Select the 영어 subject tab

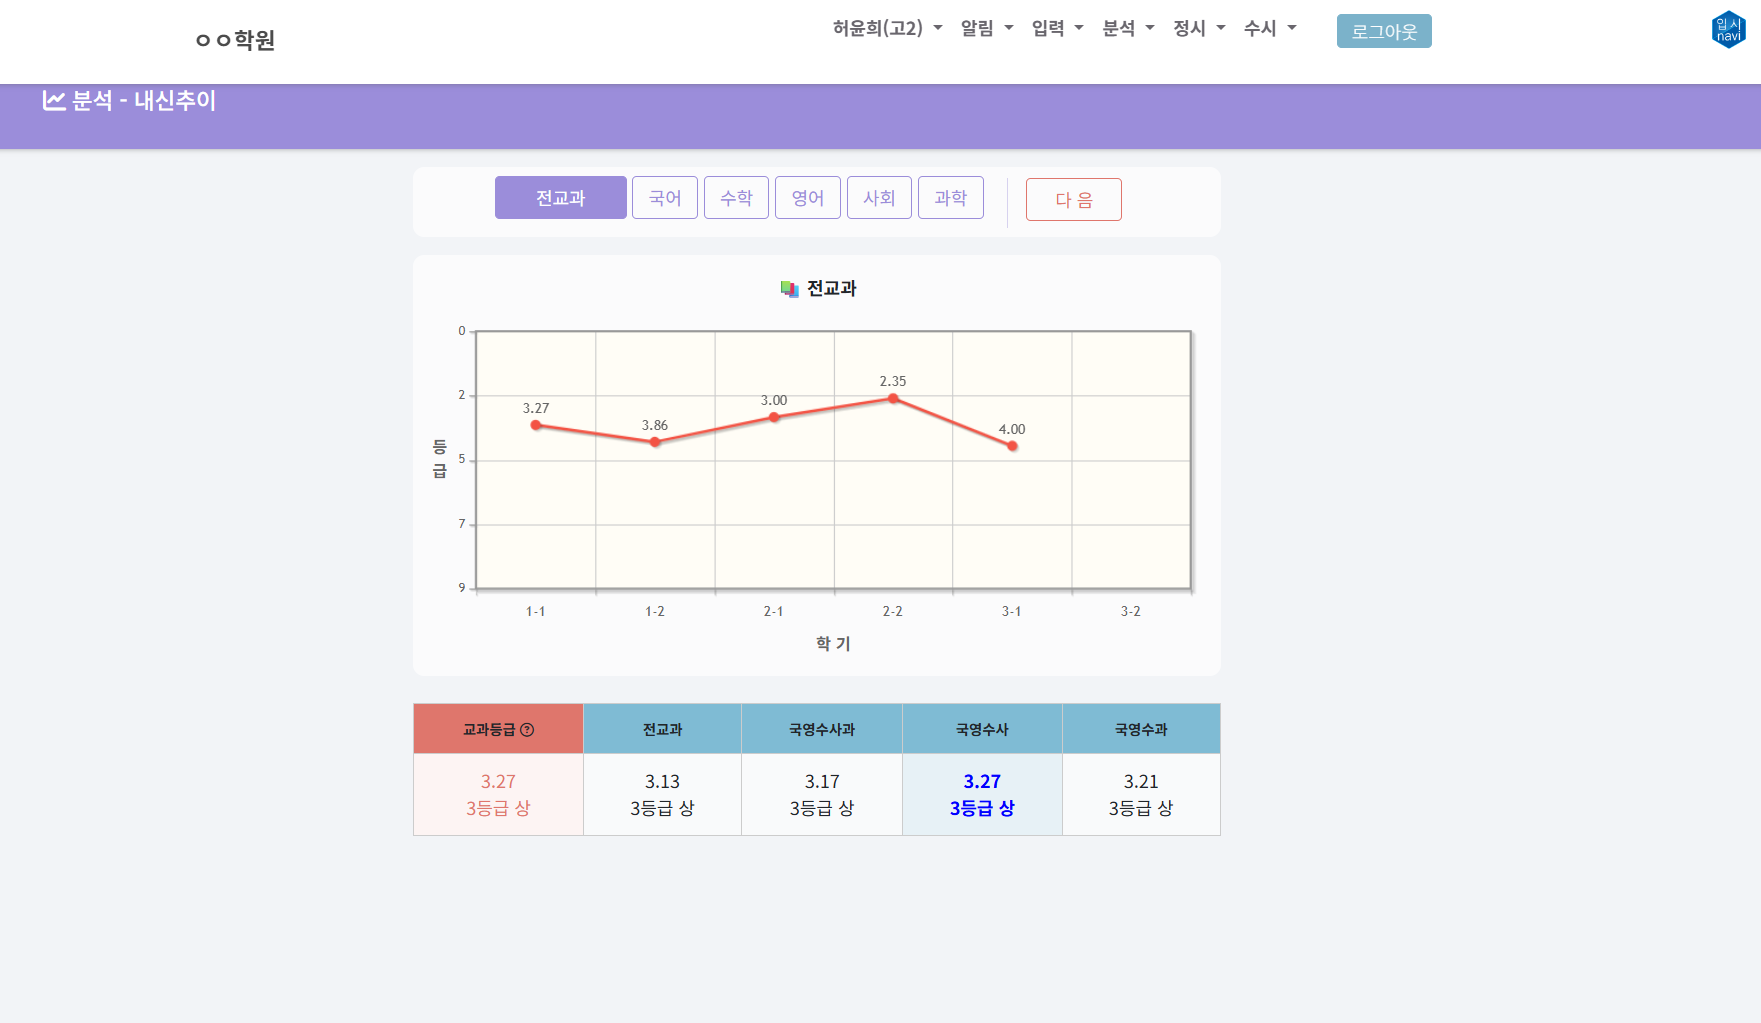807,198
